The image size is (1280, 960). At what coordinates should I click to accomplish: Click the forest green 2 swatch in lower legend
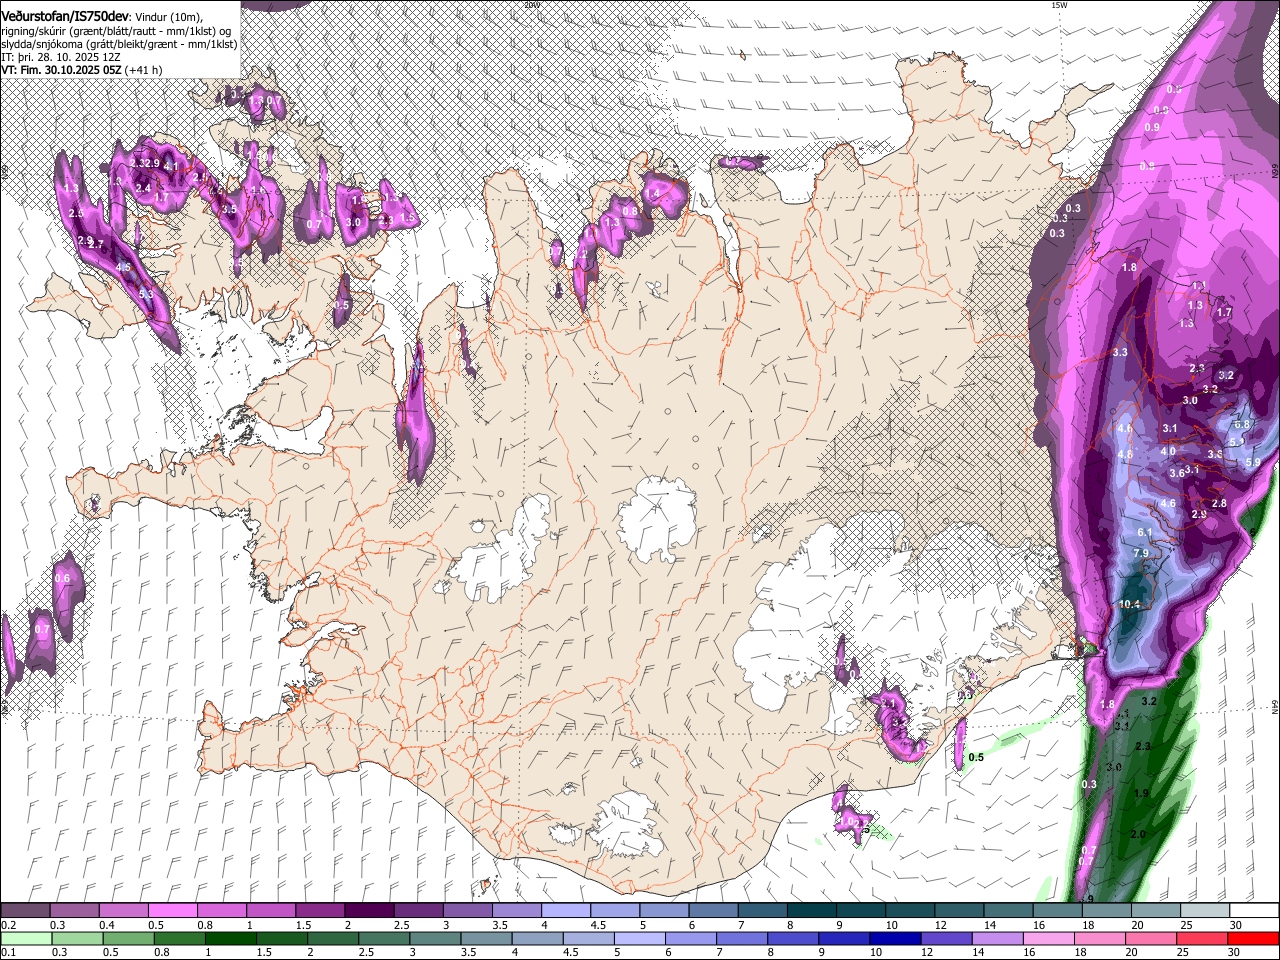[x=332, y=938]
